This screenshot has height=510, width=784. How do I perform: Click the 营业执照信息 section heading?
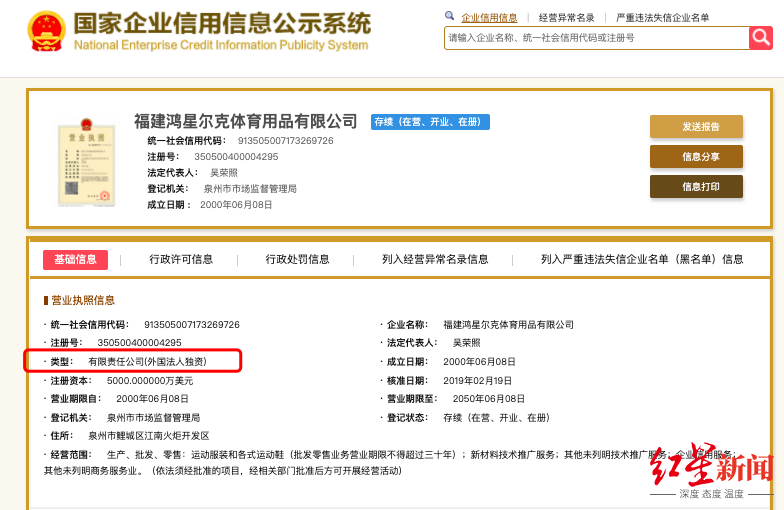[83, 300]
